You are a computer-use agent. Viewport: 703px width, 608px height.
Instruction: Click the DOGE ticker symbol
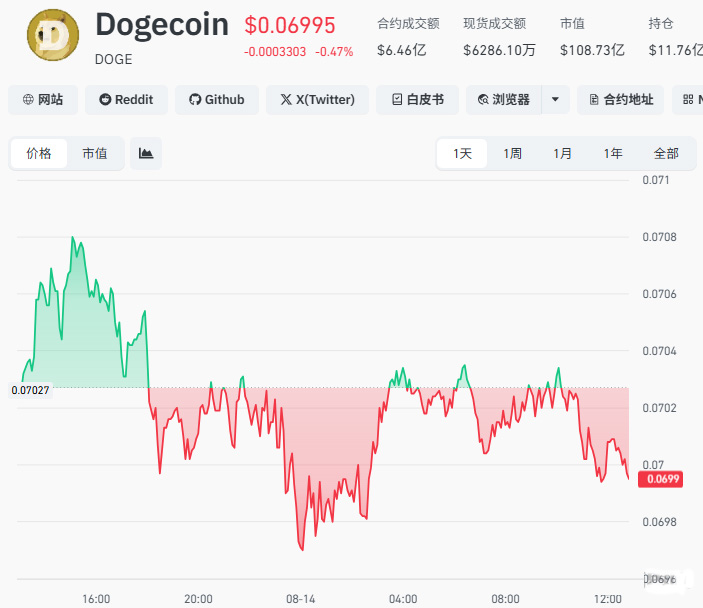click(113, 60)
